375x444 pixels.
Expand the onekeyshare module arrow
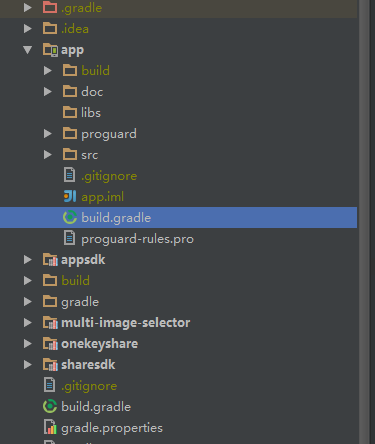click(x=28, y=344)
